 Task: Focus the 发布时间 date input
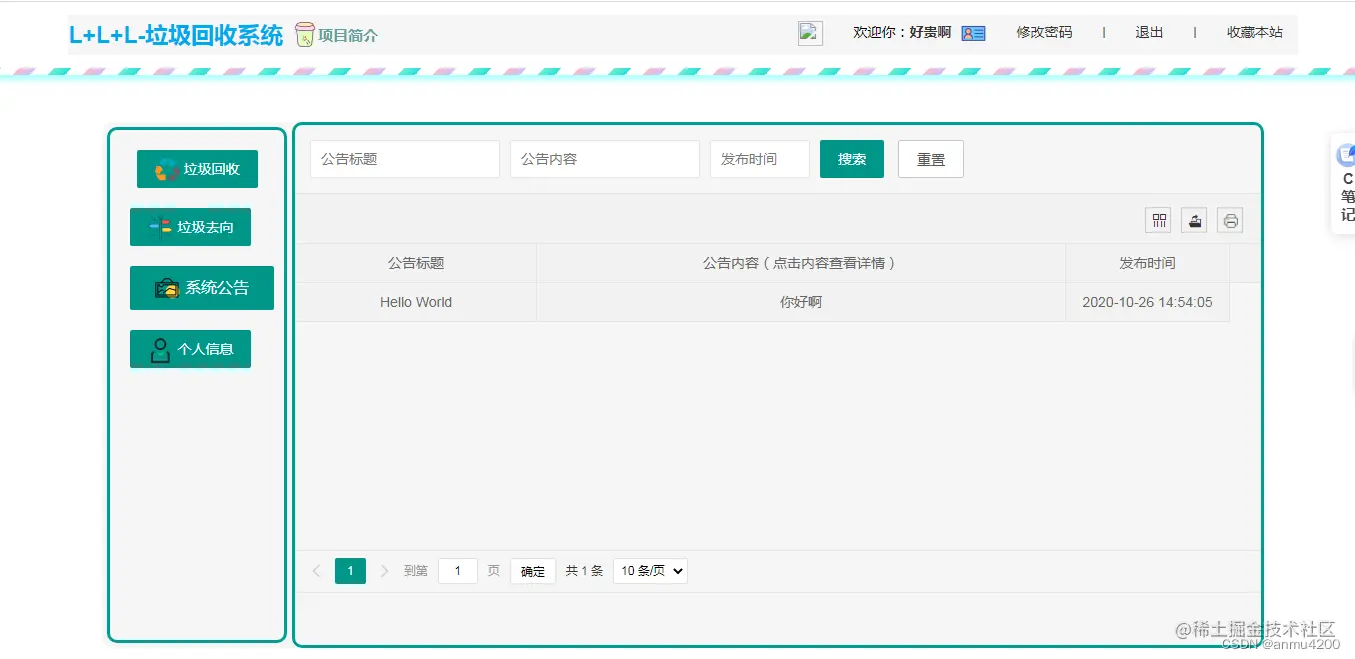(x=760, y=159)
